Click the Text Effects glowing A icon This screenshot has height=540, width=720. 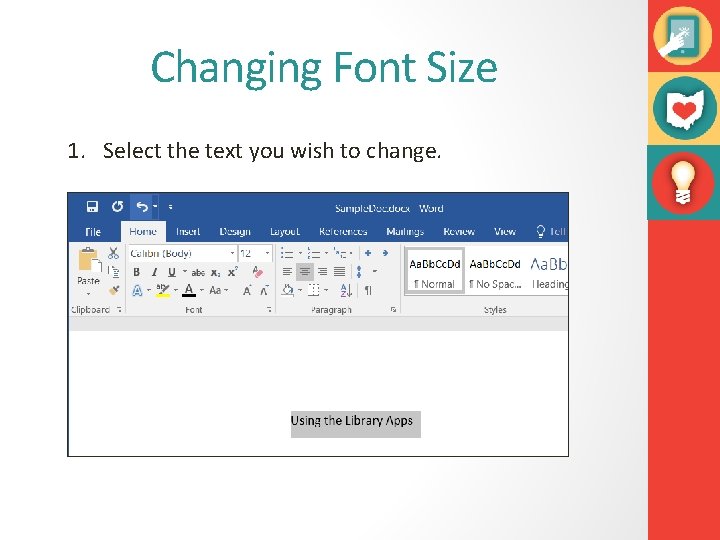[x=137, y=290]
